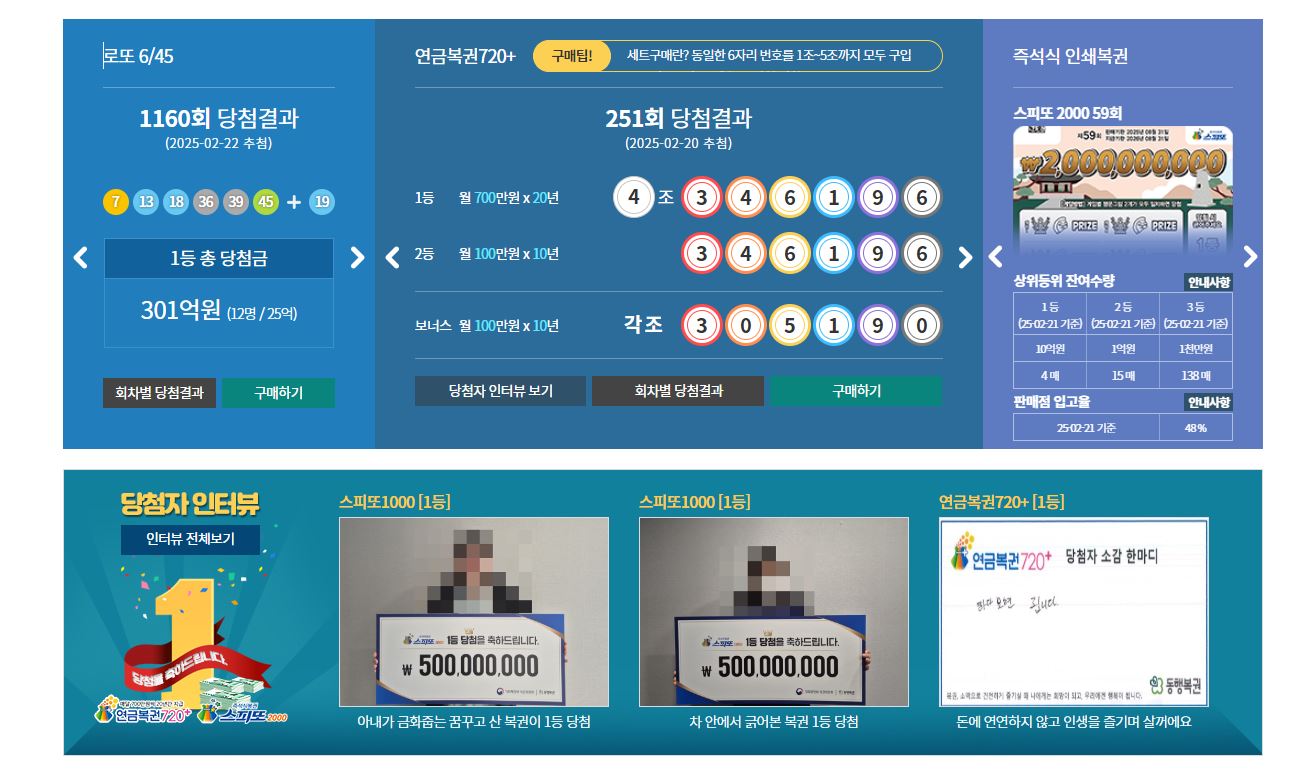Viewport: 1291px width, 773px height.
Task: Click caption 아내가 금화줍는 꿈꾸고 산 복권이 1등 당첨
Action: pyautogui.click(x=474, y=722)
